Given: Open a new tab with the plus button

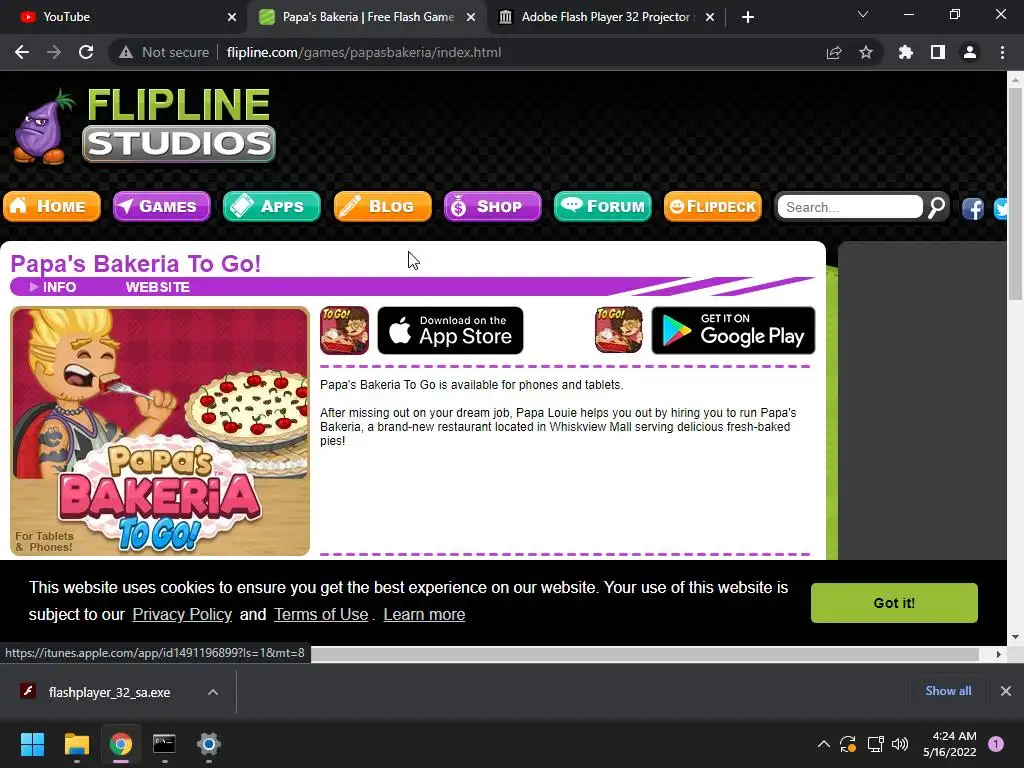Looking at the screenshot, I should click(748, 17).
